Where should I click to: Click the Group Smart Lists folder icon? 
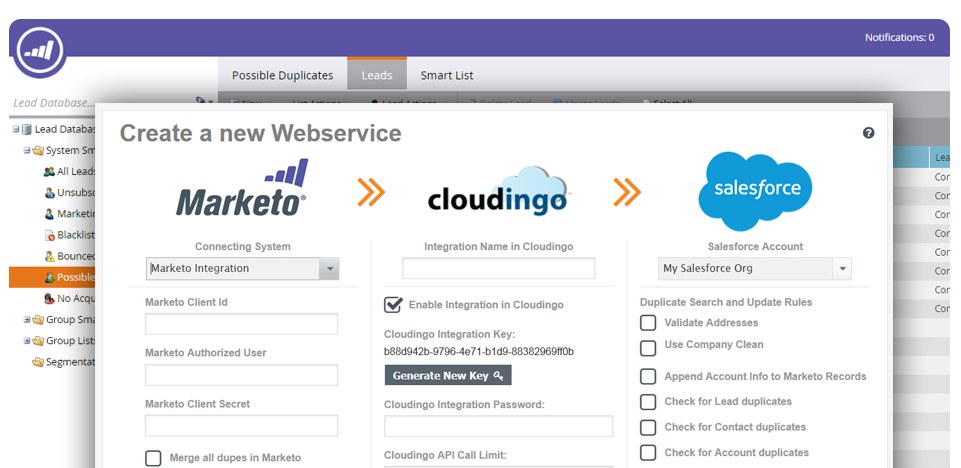point(38,320)
